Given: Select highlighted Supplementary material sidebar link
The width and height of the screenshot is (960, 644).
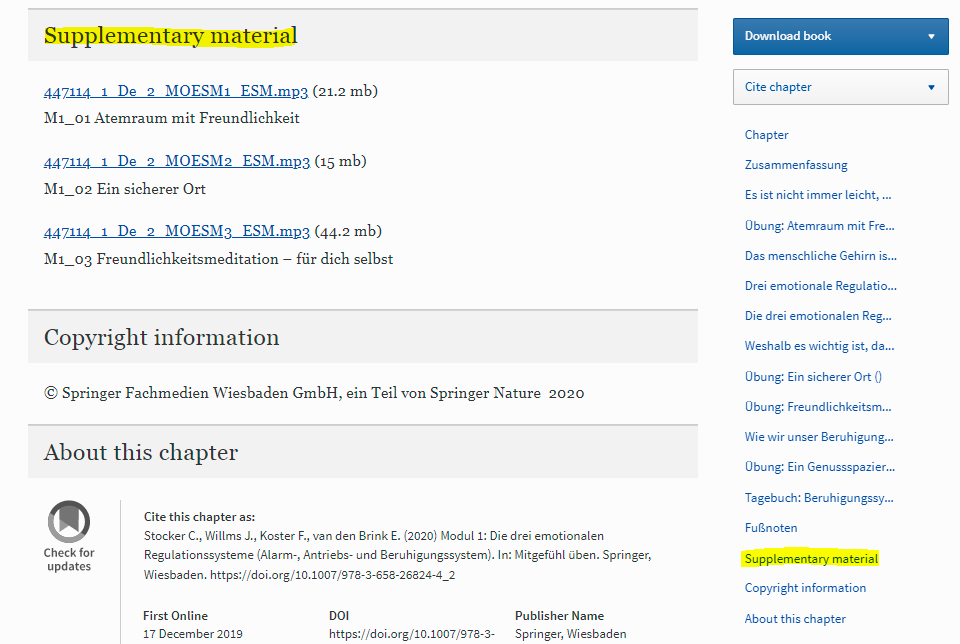Looking at the screenshot, I should (811, 558).
